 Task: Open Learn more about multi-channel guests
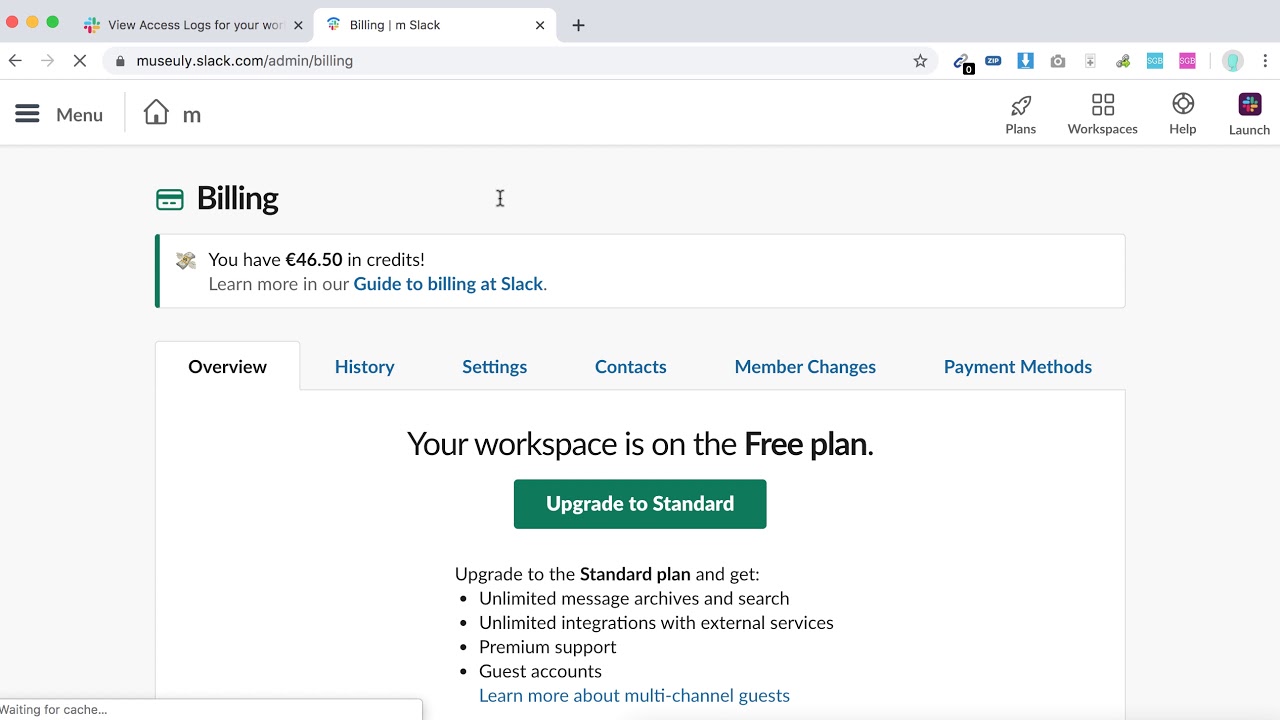(634, 696)
